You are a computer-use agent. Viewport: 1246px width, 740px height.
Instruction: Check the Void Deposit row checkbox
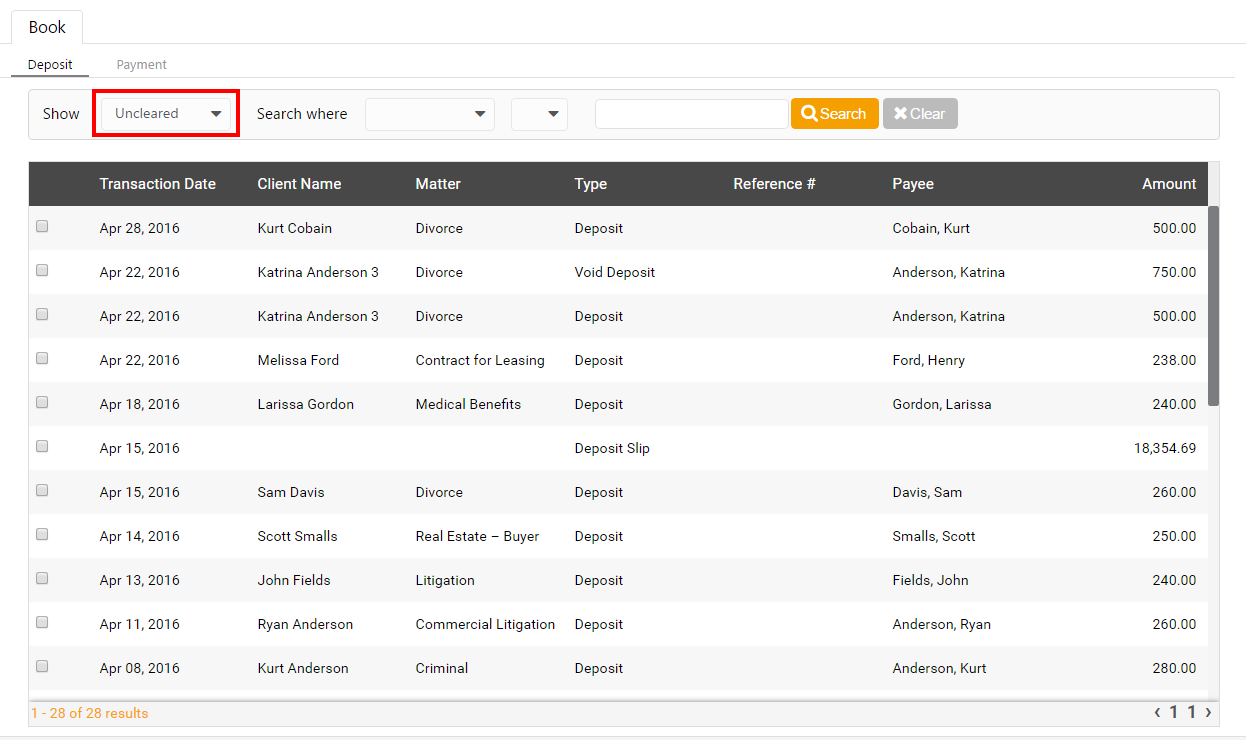42,270
